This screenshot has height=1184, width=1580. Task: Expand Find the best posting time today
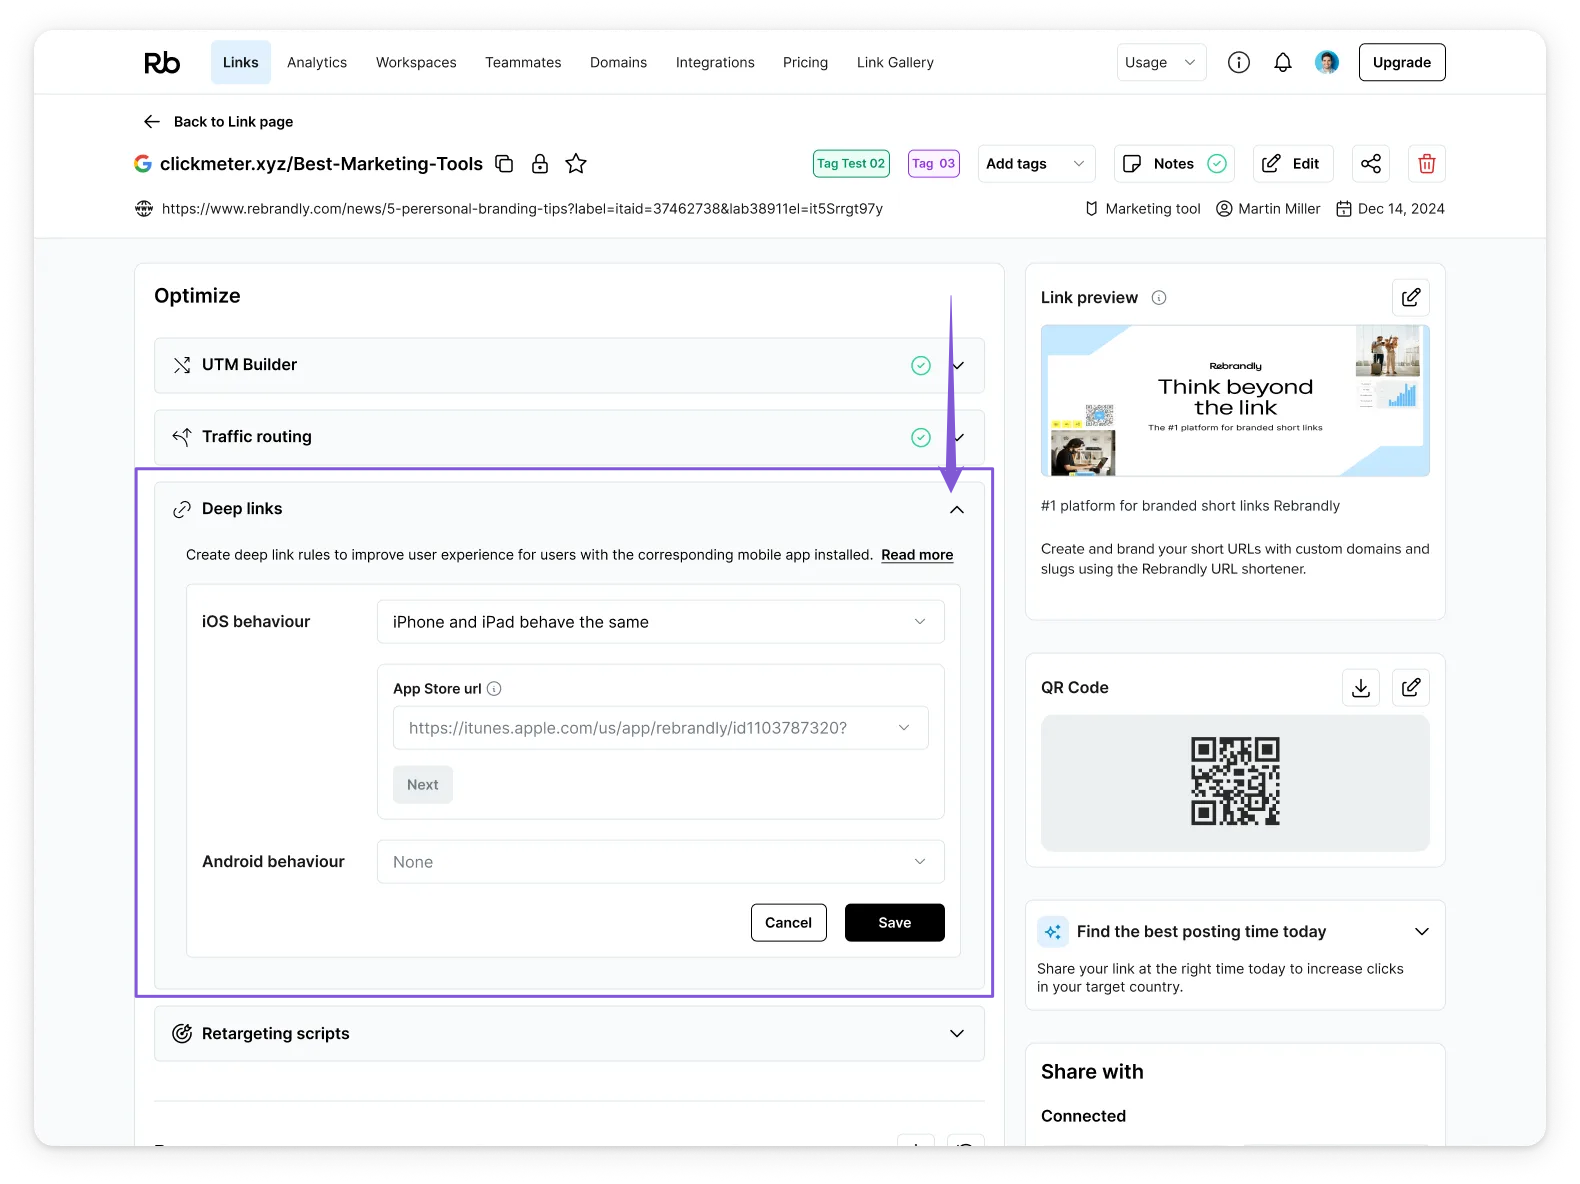pyautogui.click(x=1422, y=932)
